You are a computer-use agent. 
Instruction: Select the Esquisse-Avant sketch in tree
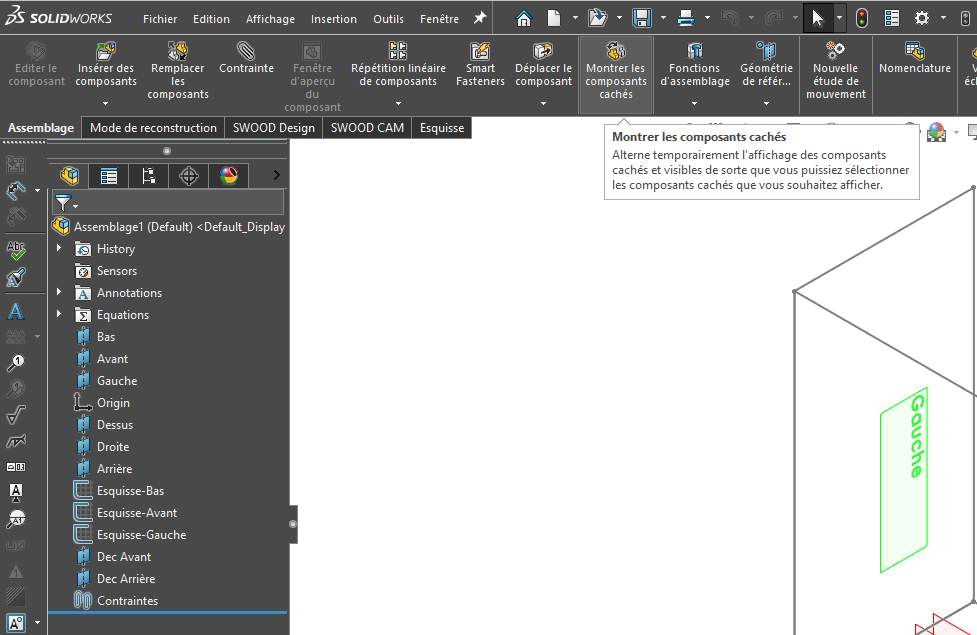click(137, 513)
